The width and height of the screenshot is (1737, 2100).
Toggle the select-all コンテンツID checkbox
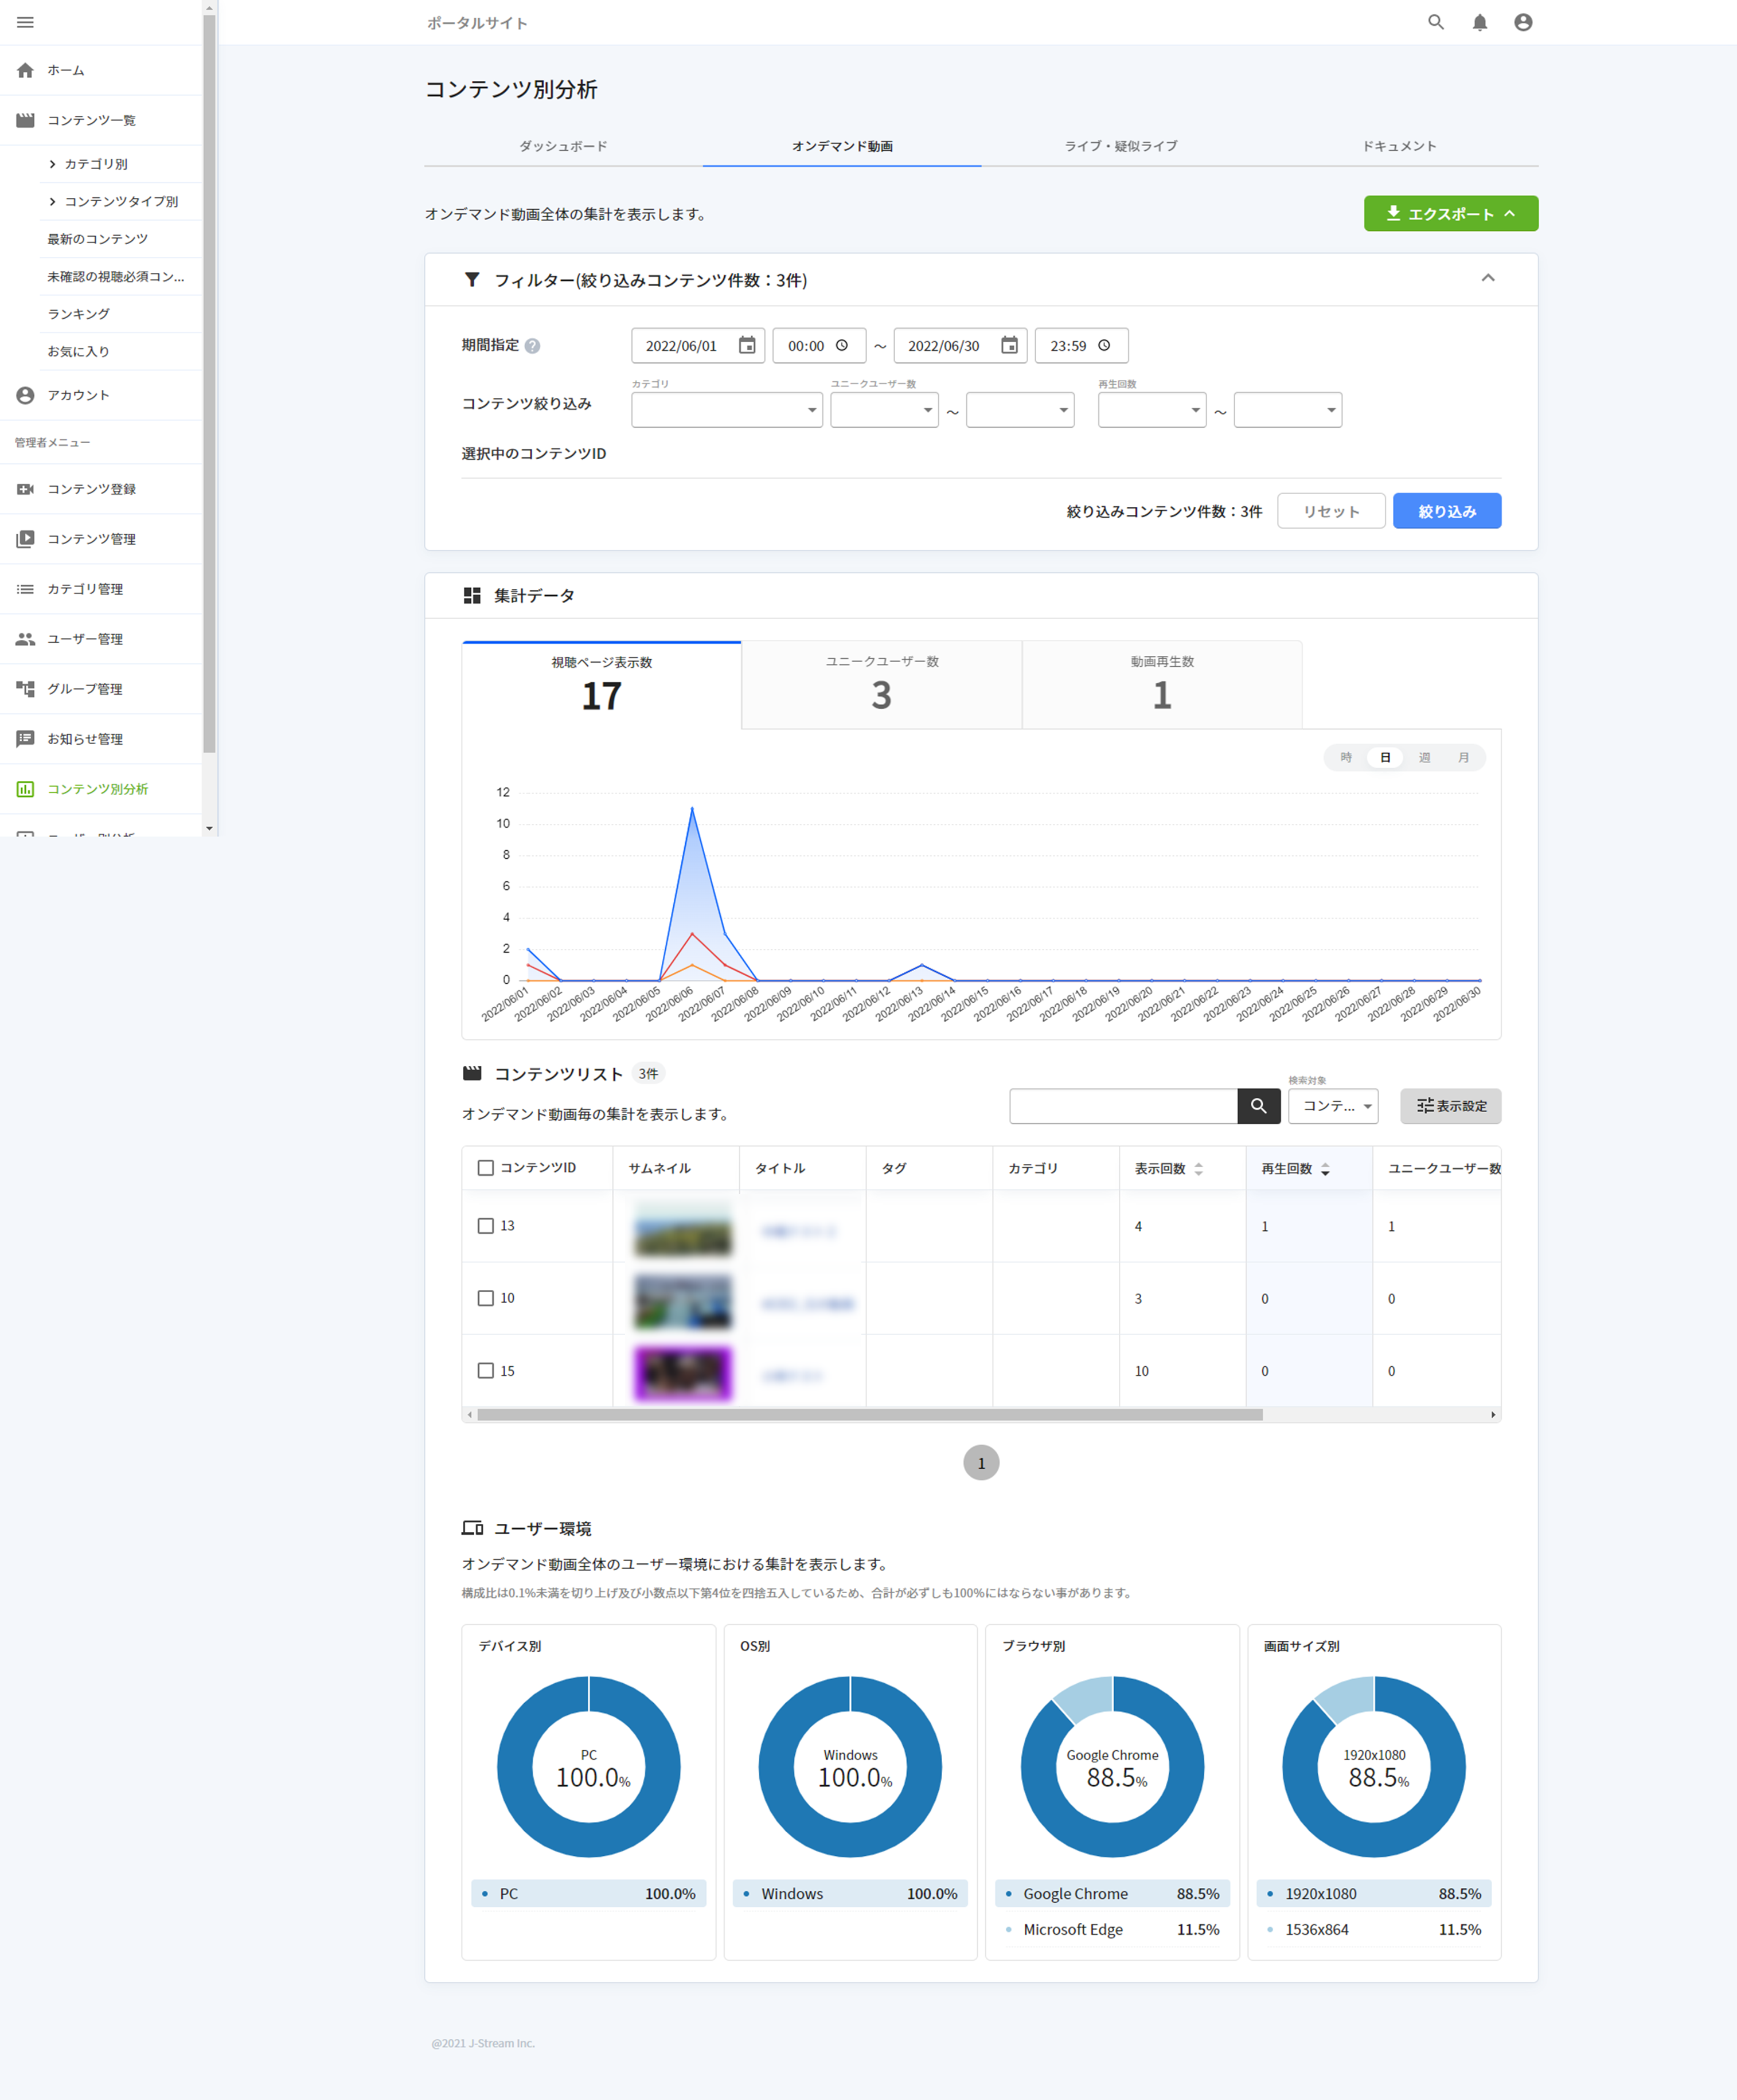pyautogui.click(x=486, y=1168)
